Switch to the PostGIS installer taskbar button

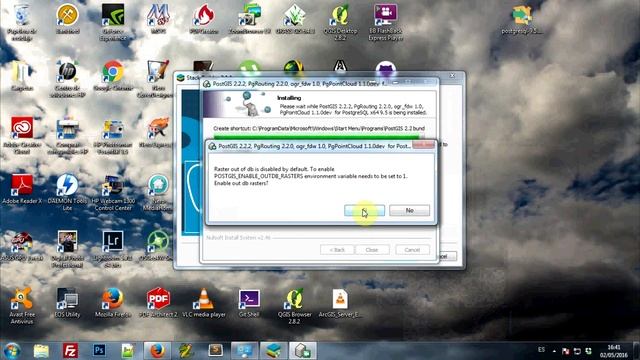point(303,351)
